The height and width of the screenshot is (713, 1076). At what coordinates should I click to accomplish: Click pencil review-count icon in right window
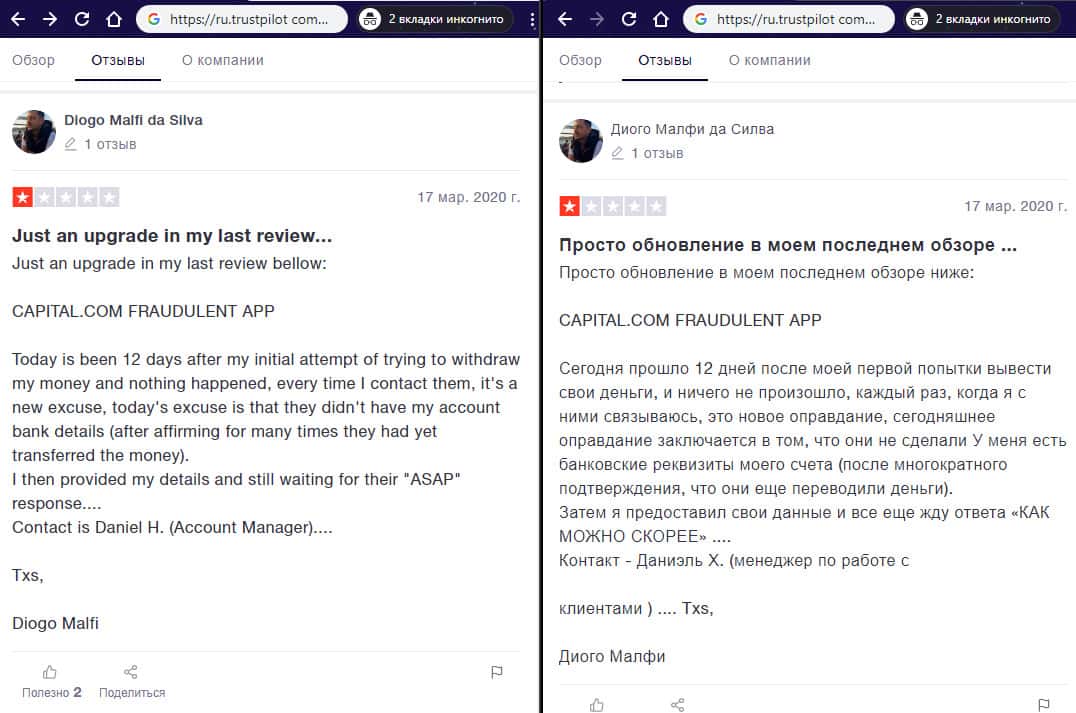tap(617, 153)
